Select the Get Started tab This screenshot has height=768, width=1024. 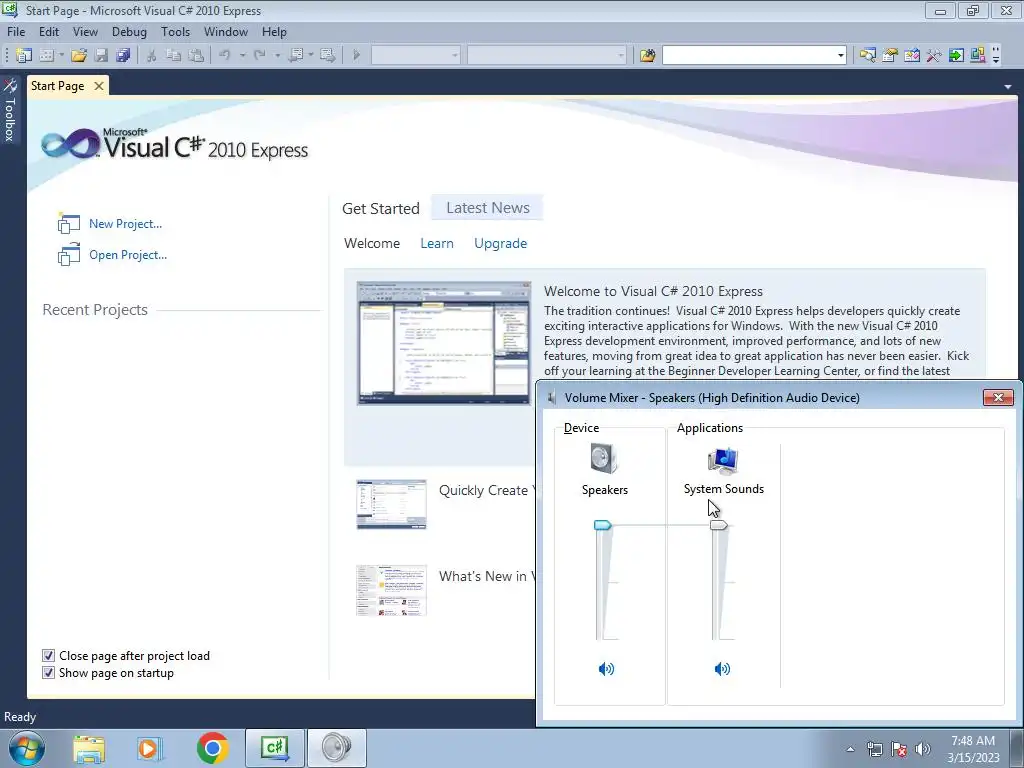(x=381, y=208)
